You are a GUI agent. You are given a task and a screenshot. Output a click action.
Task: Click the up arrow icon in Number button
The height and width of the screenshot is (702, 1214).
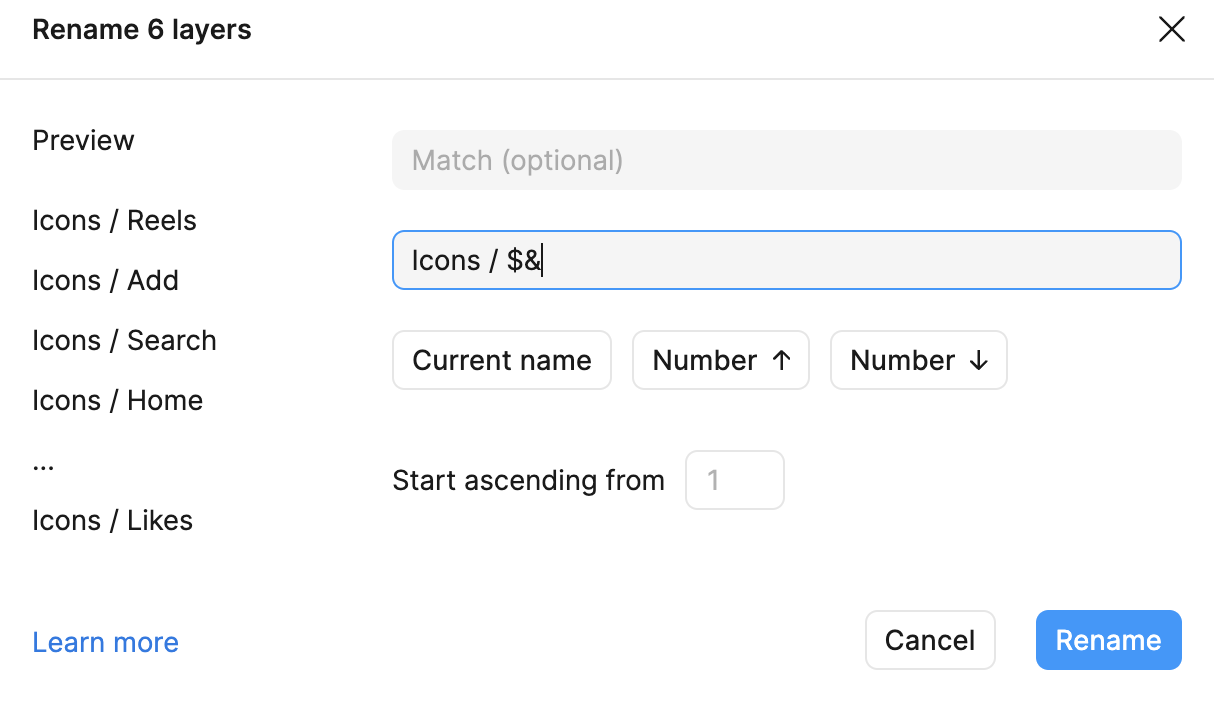click(782, 360)
